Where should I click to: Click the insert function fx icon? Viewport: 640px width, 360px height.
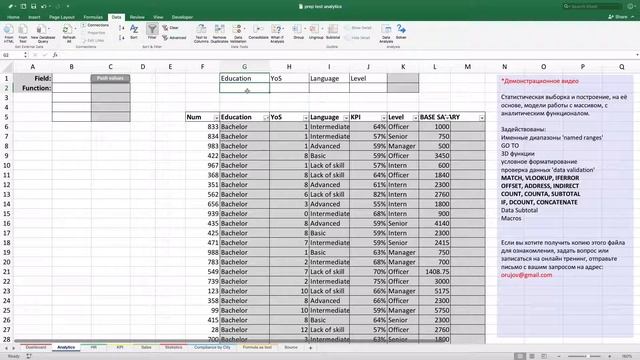coord(55,55)
